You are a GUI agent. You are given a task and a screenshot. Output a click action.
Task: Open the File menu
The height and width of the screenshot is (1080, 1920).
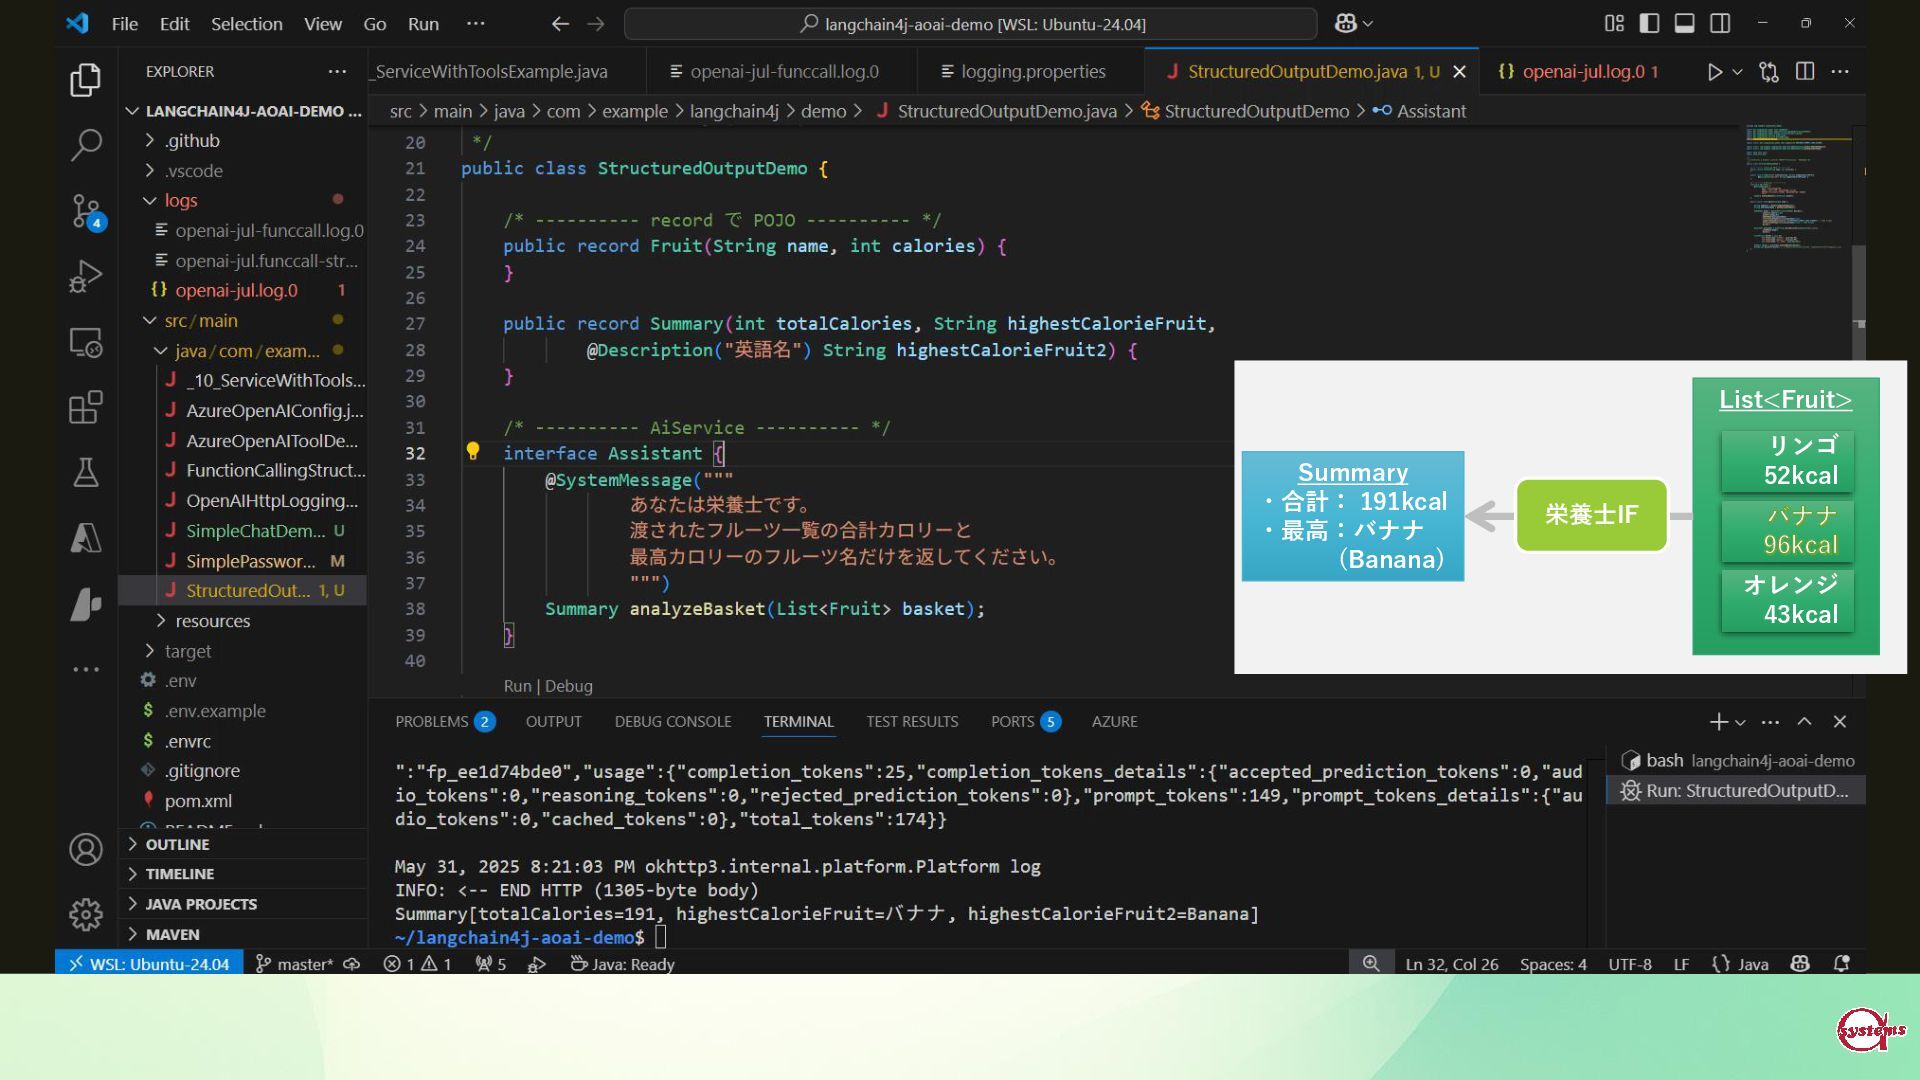125,23
